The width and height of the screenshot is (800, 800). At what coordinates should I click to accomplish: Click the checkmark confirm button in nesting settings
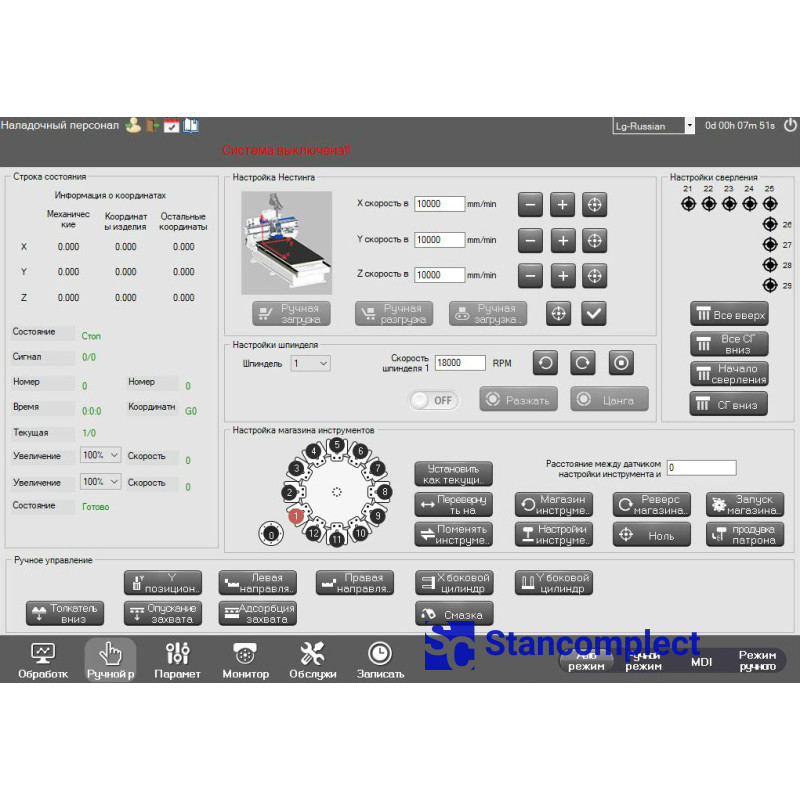point(594,313)
